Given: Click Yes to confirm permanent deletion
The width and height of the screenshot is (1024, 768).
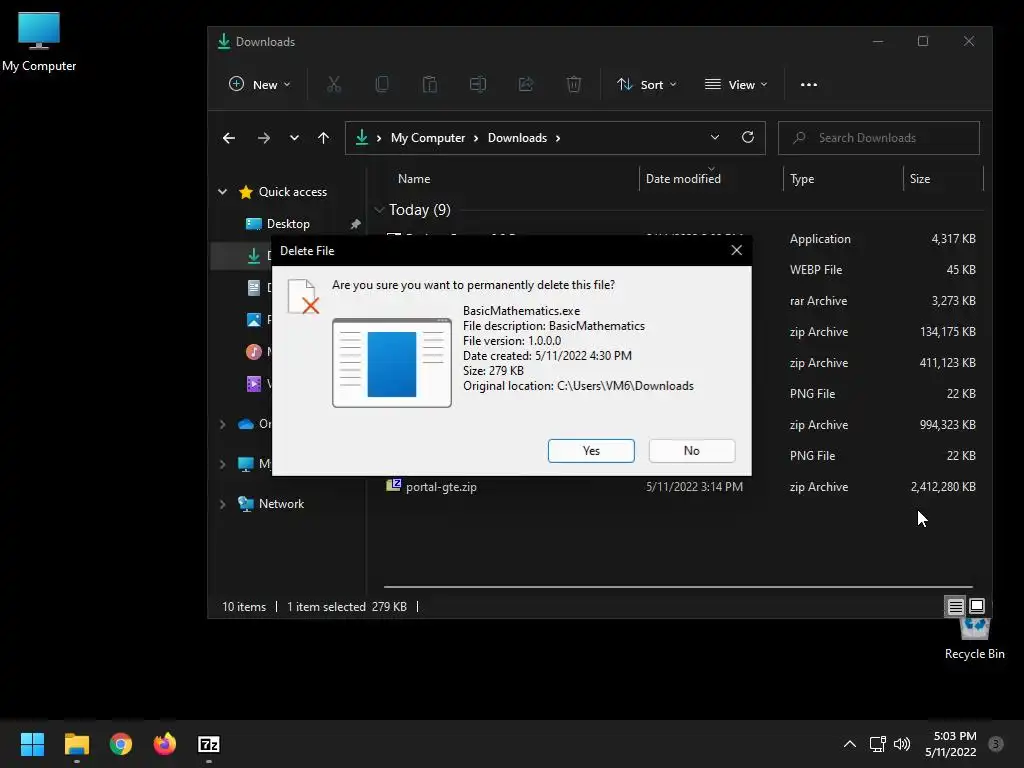Looking at the screenshot, I should [591, 451].
